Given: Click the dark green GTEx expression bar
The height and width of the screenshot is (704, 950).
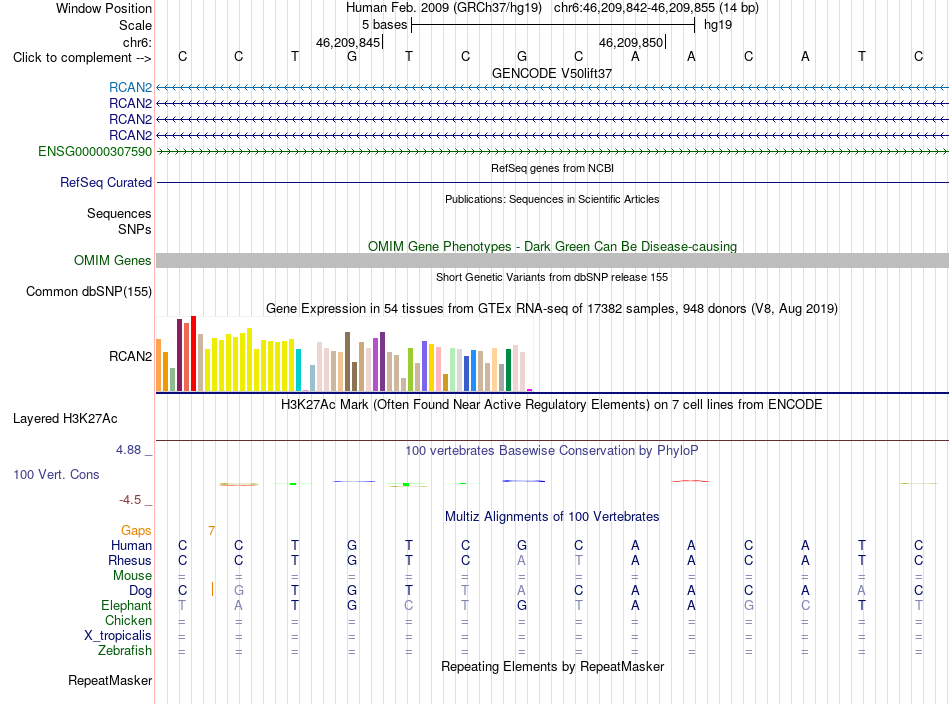Looking at the screenshot, I should click(508, 370).
